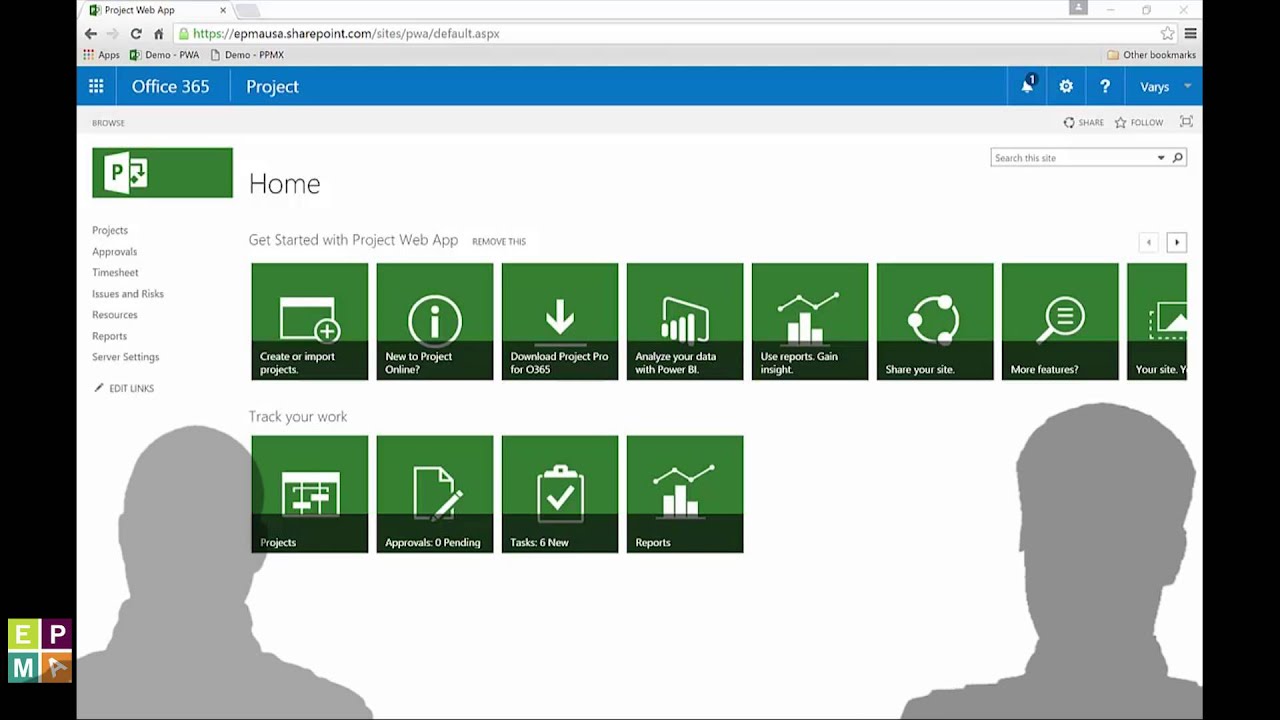
Task: Open Issues and Risks link
Action: pos(128,294)
